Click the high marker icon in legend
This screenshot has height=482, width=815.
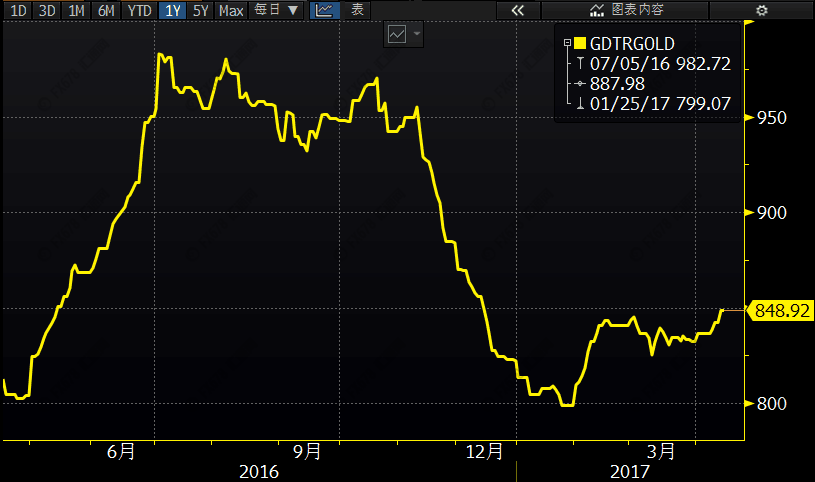(568, 63)
